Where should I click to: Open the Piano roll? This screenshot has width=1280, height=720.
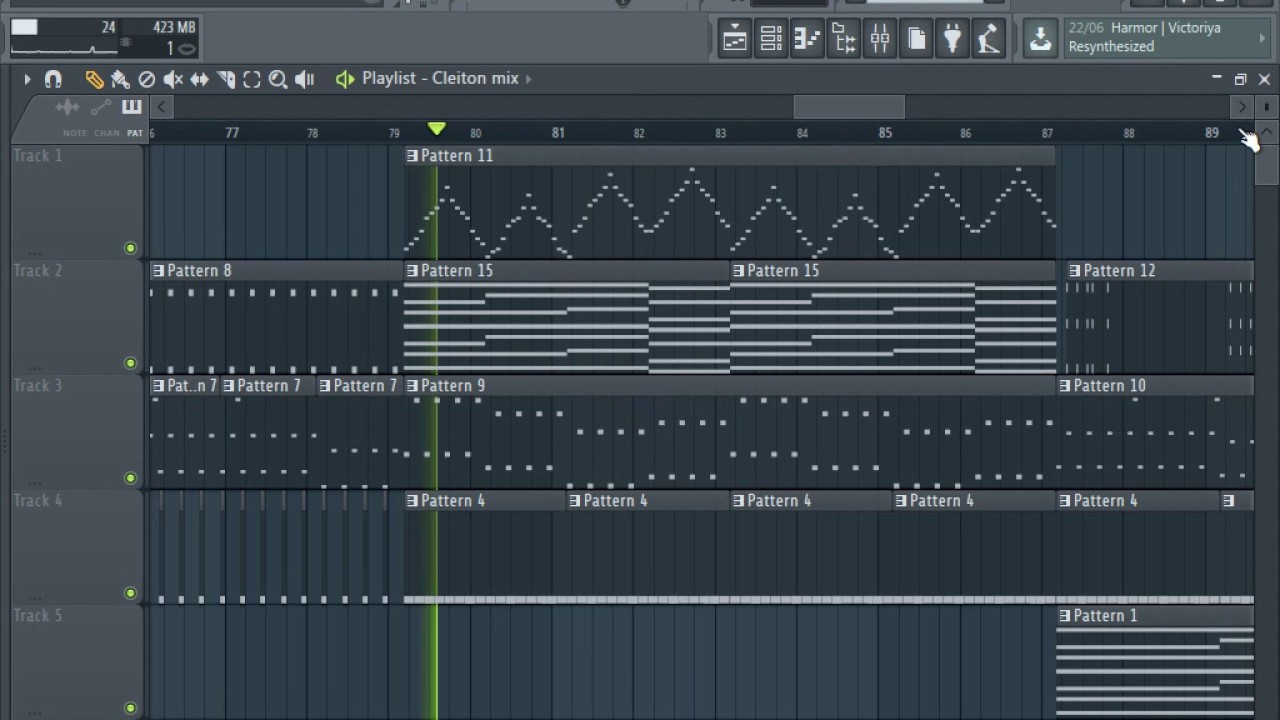click(x=807, y=39)
